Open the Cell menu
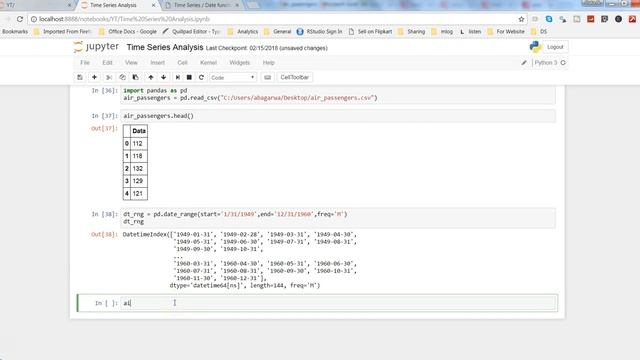 (182, 63)
